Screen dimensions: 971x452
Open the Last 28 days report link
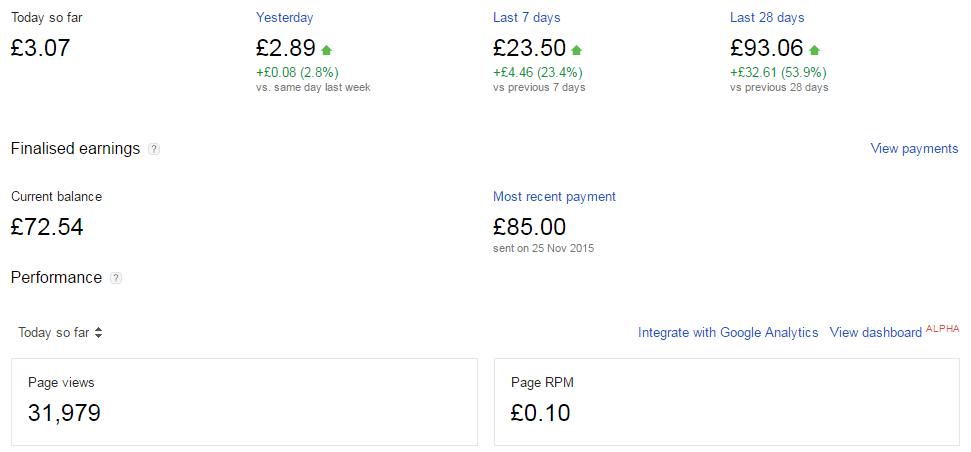(767, 17)
